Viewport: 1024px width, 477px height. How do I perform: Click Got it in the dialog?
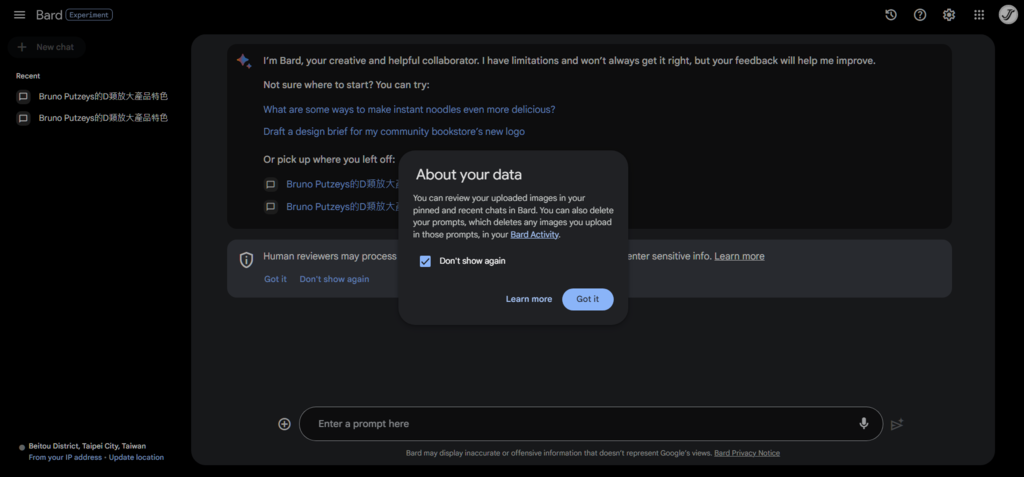pyautogui.click(x=587, y=299)
